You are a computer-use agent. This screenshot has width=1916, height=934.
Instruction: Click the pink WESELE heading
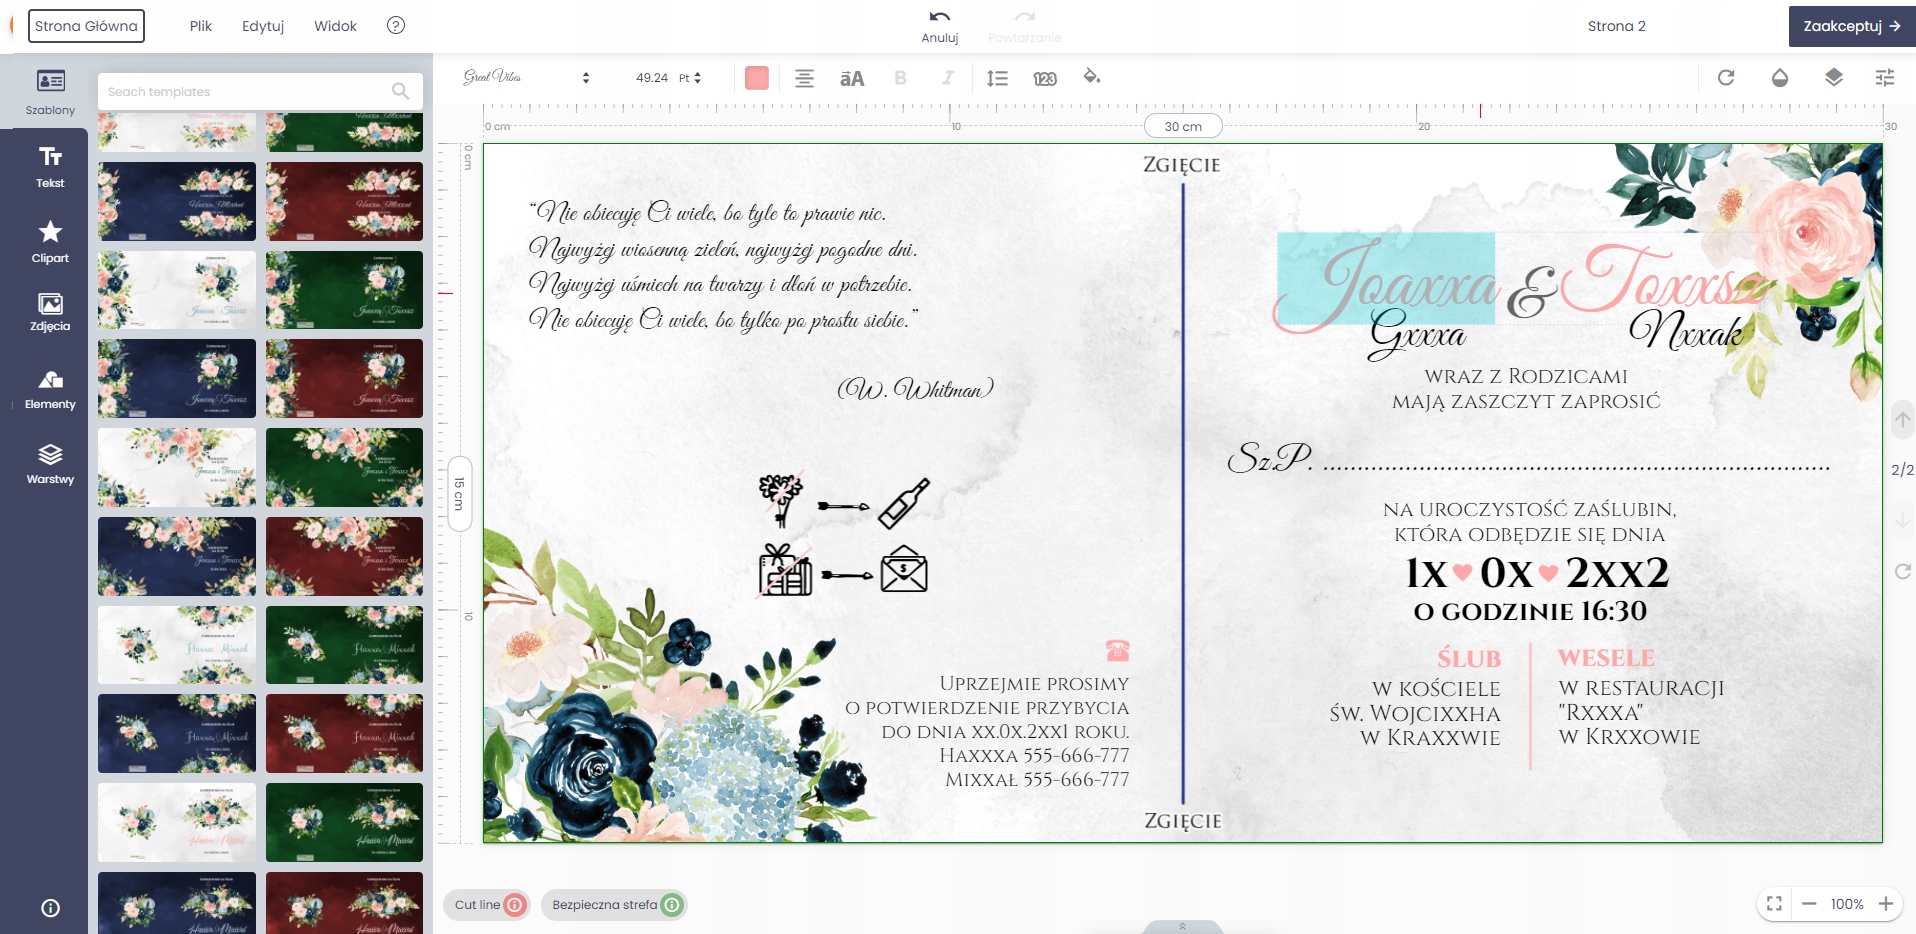1606,658
